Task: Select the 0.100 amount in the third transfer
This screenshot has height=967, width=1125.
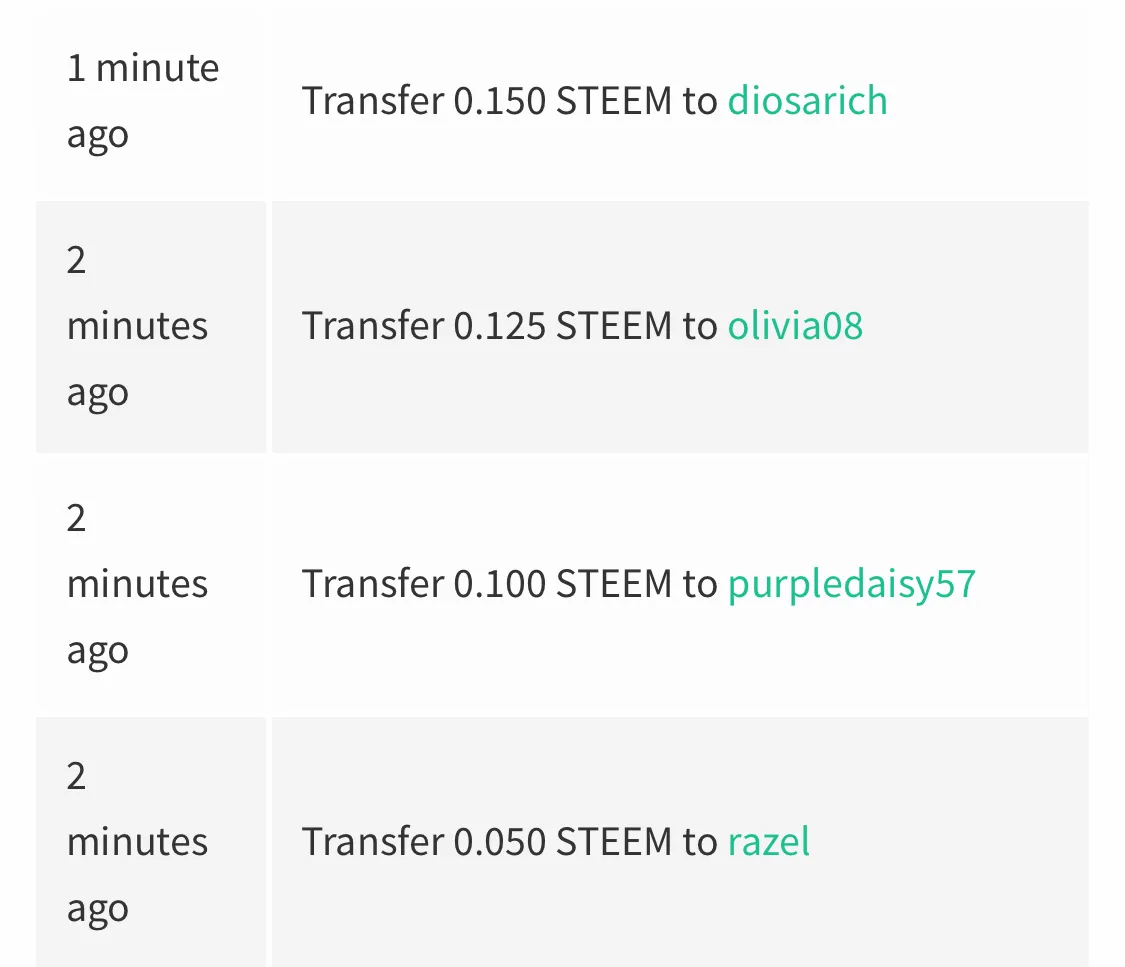Action: 499,584
